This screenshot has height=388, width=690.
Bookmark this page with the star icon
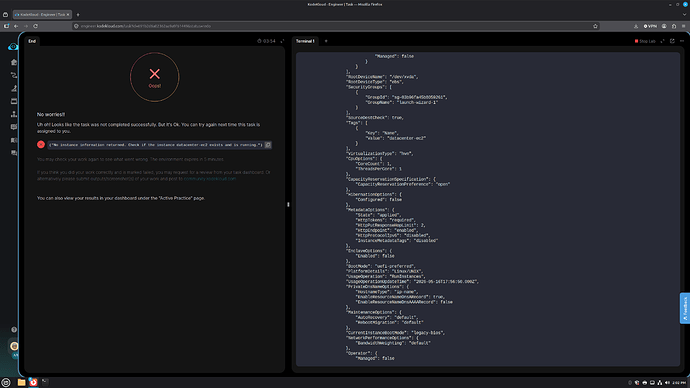(x=595, y=26)
